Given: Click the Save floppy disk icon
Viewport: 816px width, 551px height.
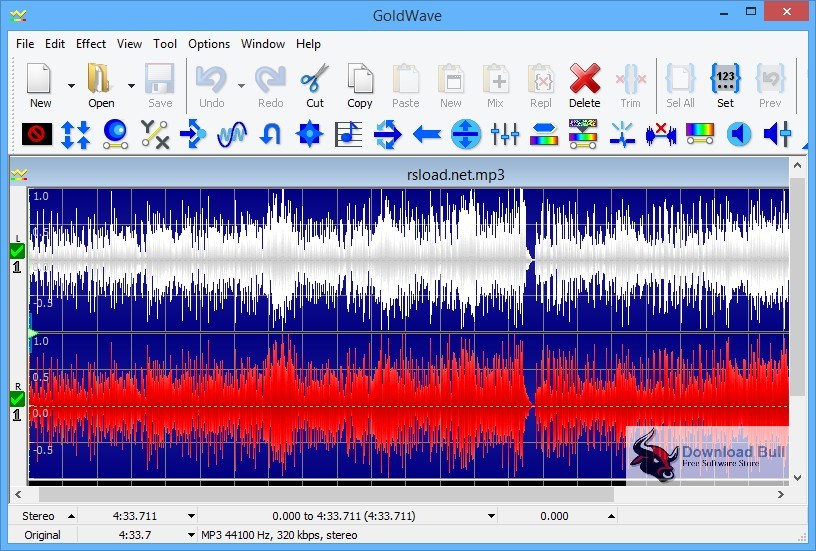Looking at the screenshot, I should (x=159, y=79).
